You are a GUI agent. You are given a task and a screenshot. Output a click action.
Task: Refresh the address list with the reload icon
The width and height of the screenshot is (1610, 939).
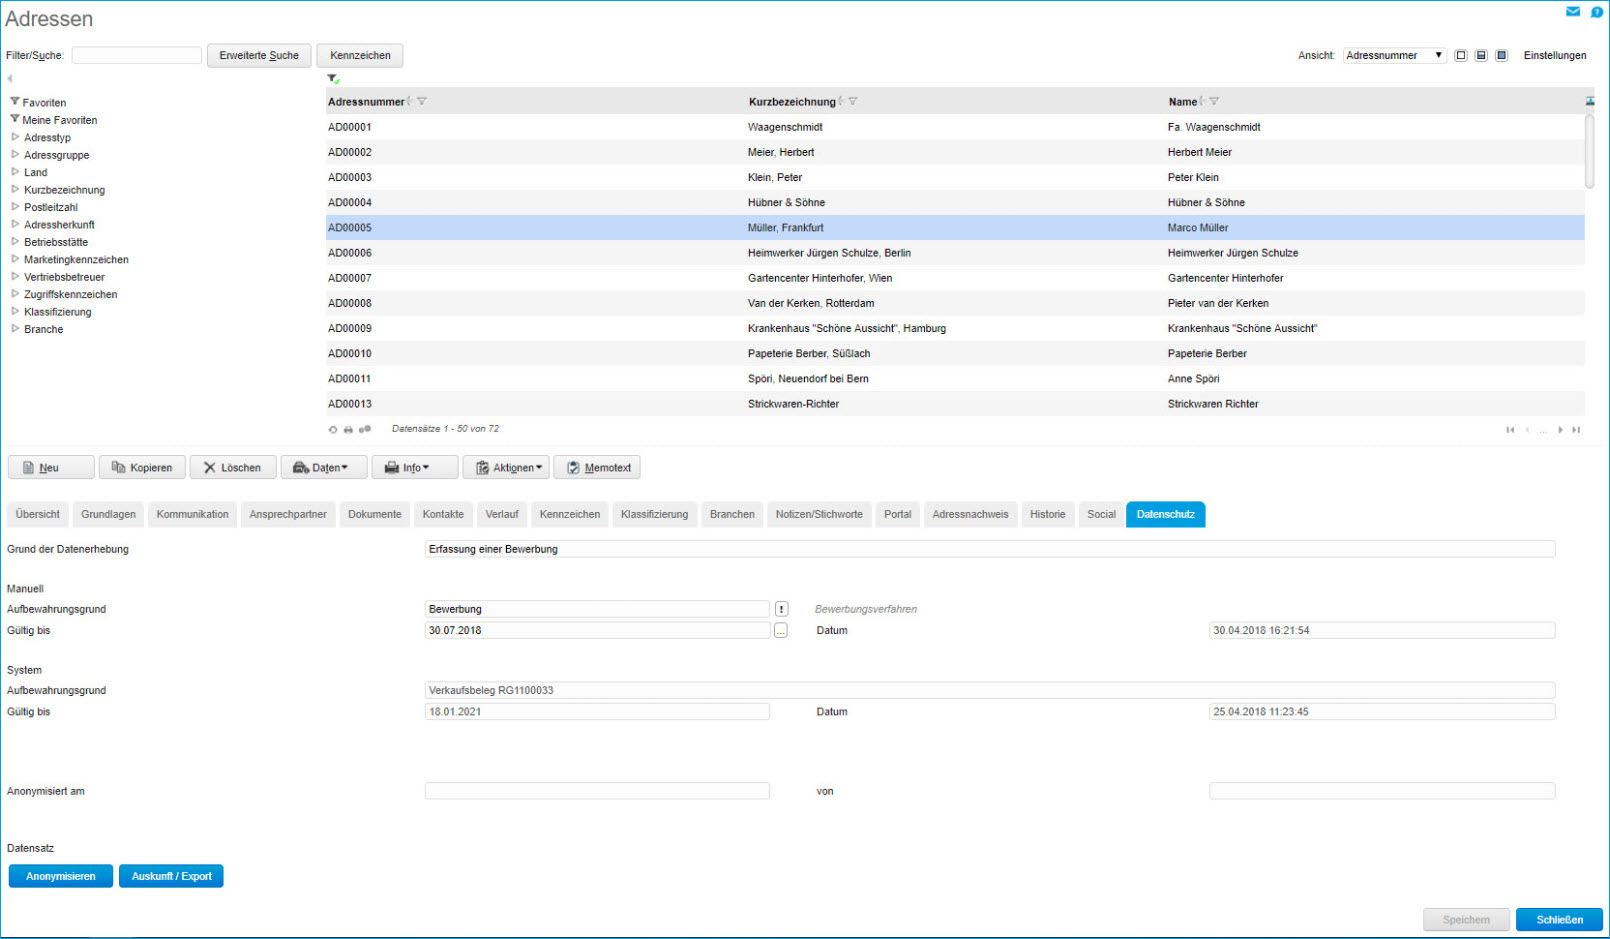[333, 428]
